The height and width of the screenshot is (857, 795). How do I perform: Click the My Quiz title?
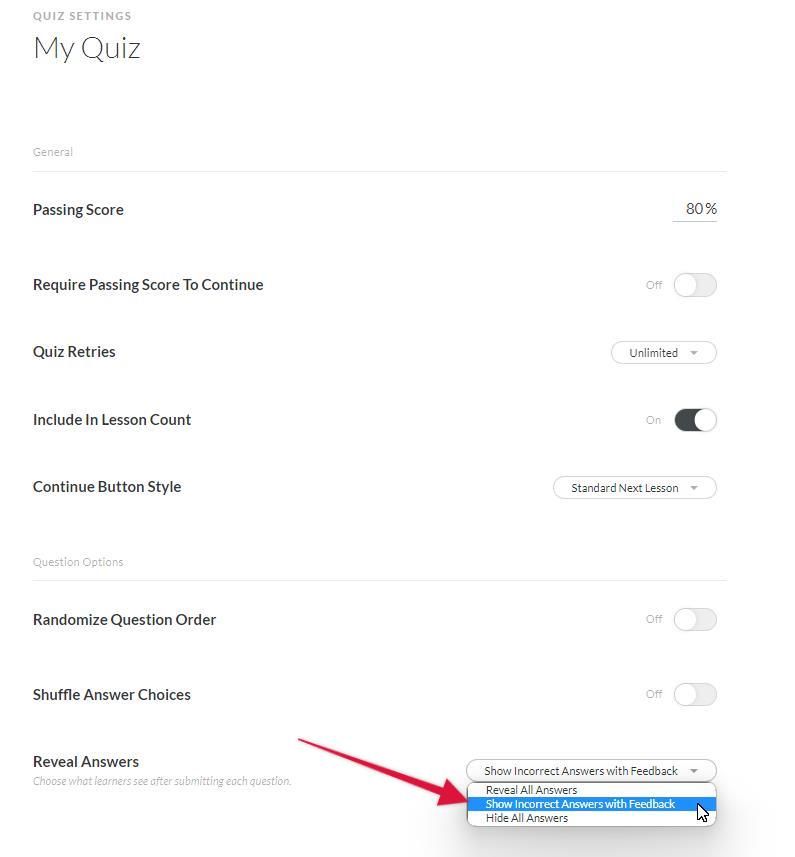click(87, 48)
